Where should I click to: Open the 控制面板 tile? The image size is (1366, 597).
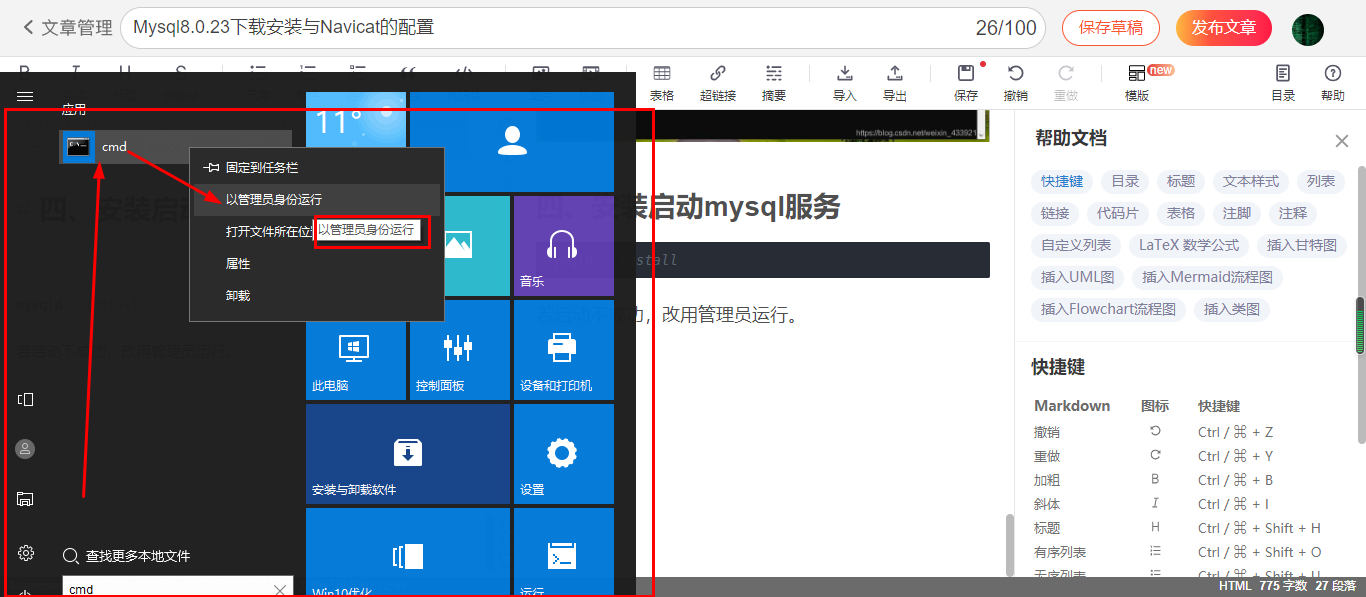point(459,349)
